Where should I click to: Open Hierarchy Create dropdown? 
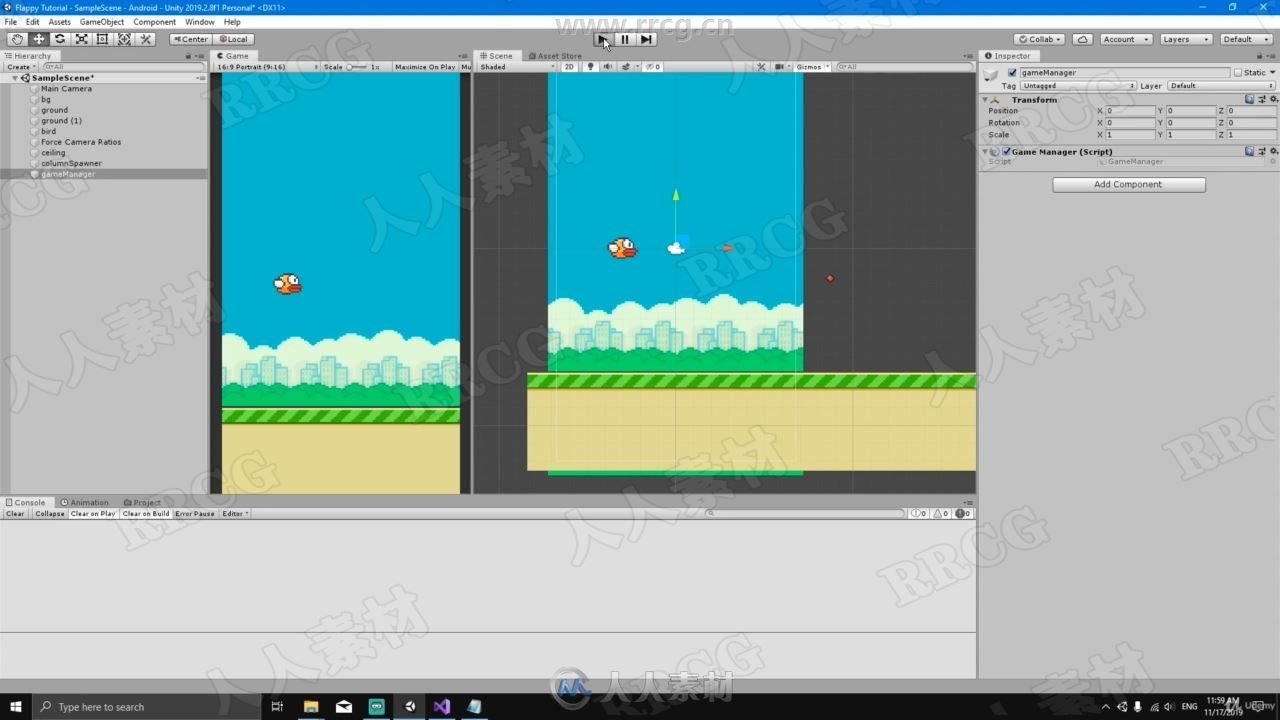click(21, 67)
